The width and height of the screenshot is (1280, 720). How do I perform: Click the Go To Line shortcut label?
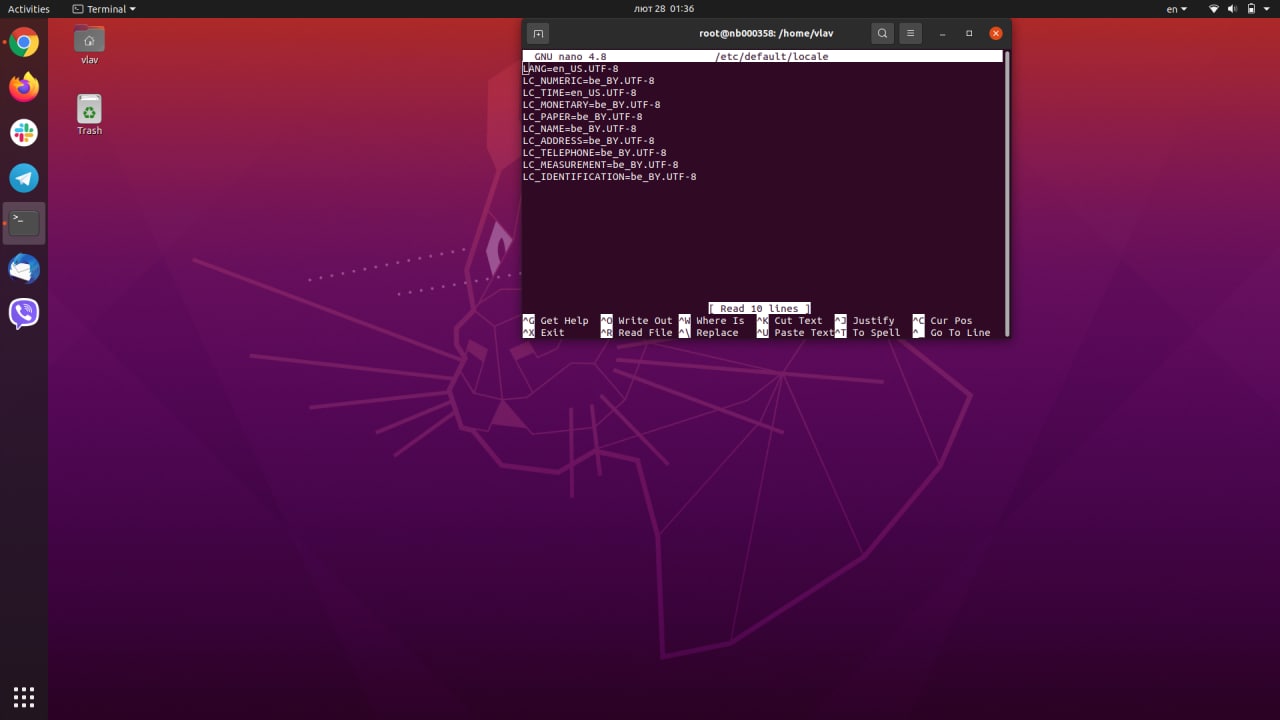coord(960,333)
